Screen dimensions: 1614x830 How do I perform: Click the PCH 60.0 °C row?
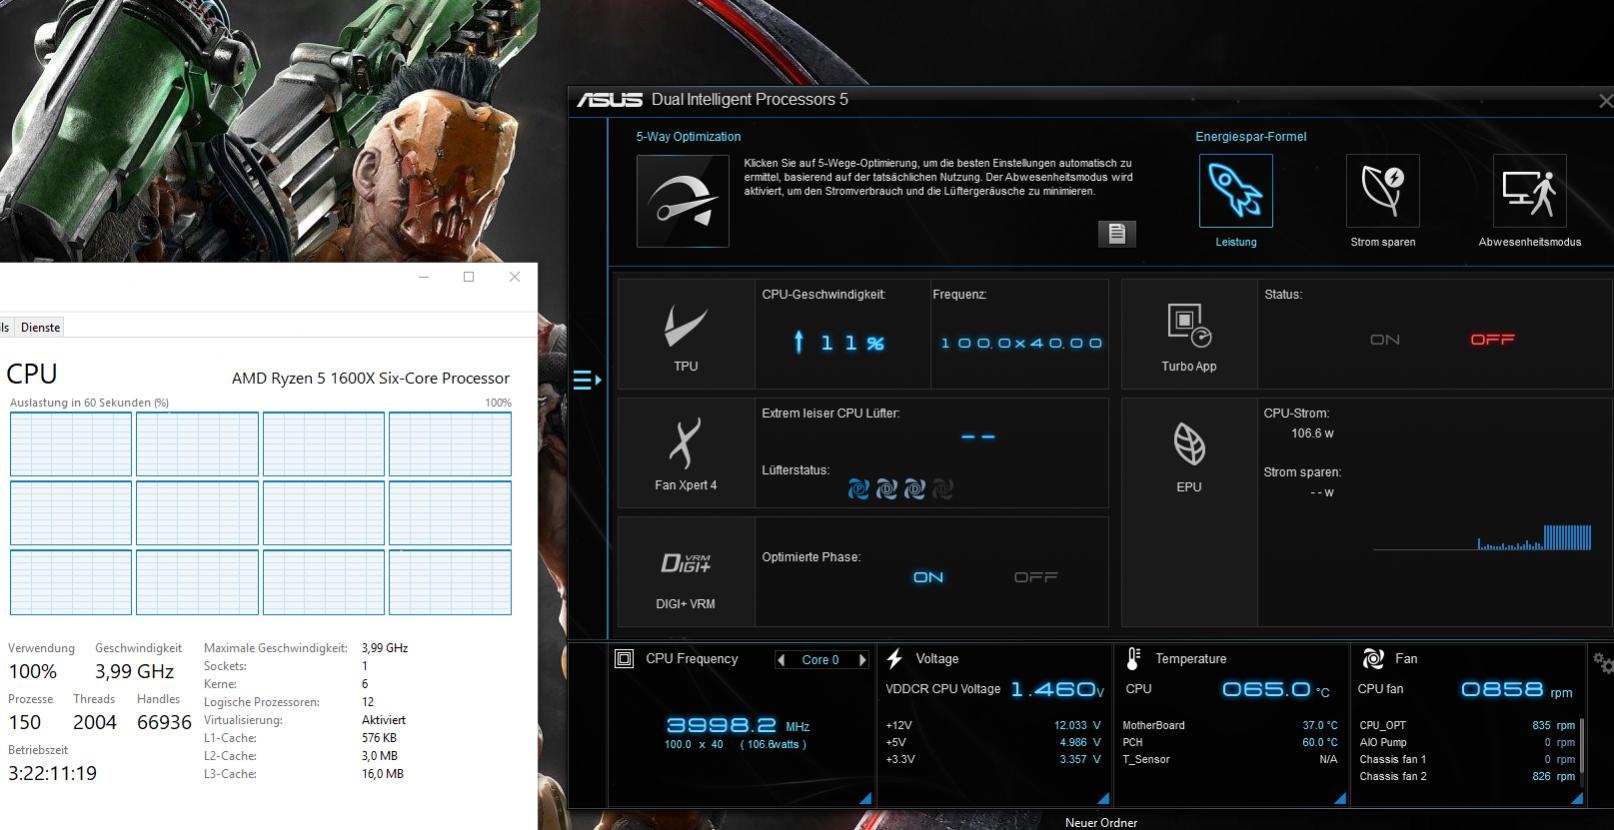pos(1230,743)
